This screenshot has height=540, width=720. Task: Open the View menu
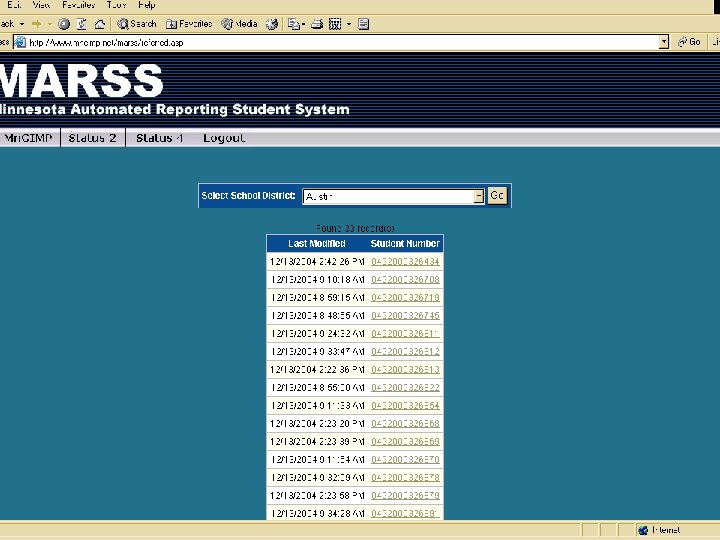coord(41,5)
